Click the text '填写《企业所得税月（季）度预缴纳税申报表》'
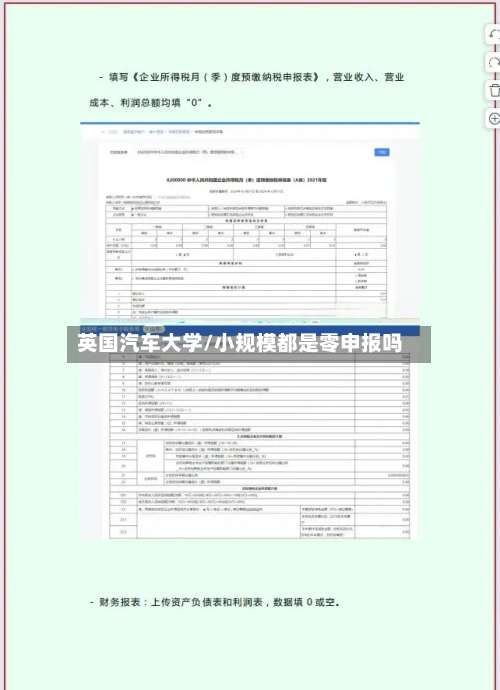This screenshot has width=500, height=690. pos(214,77)
